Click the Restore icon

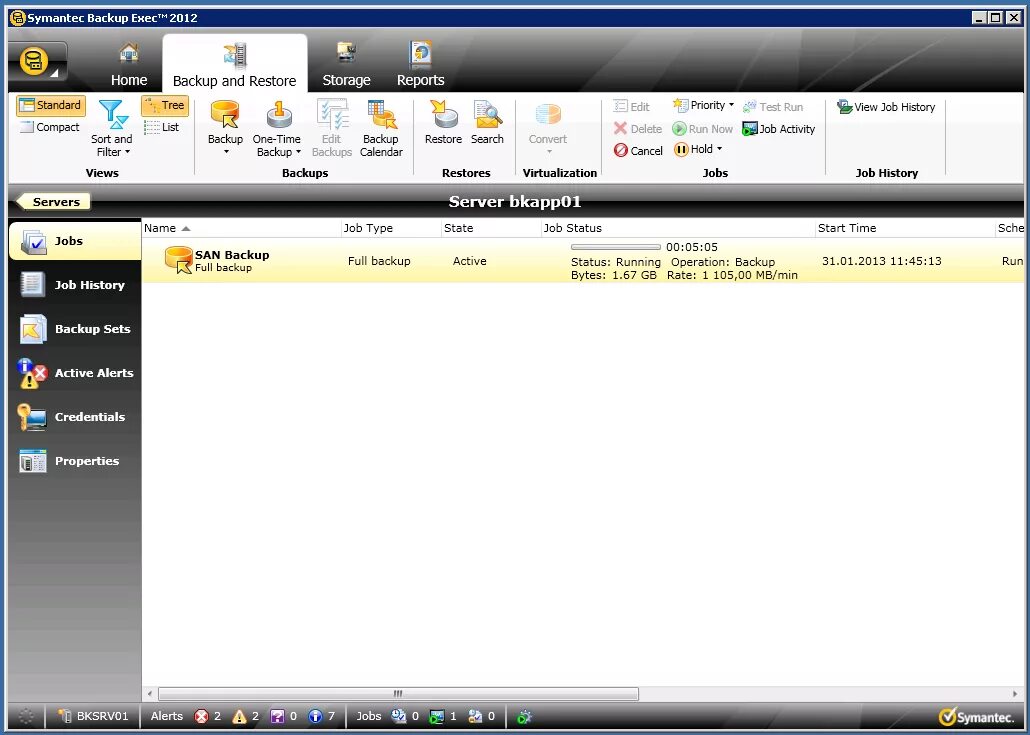click(443, 114)
